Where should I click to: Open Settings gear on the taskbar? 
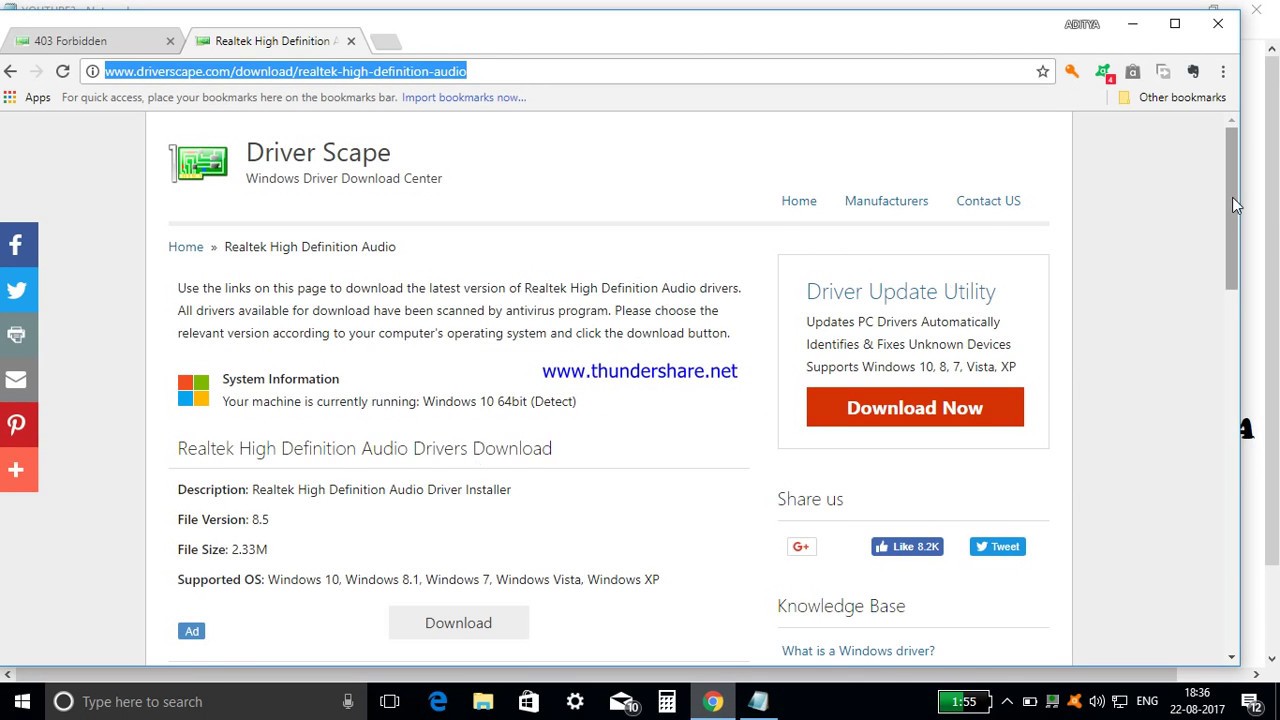click(x=575, y=701)
